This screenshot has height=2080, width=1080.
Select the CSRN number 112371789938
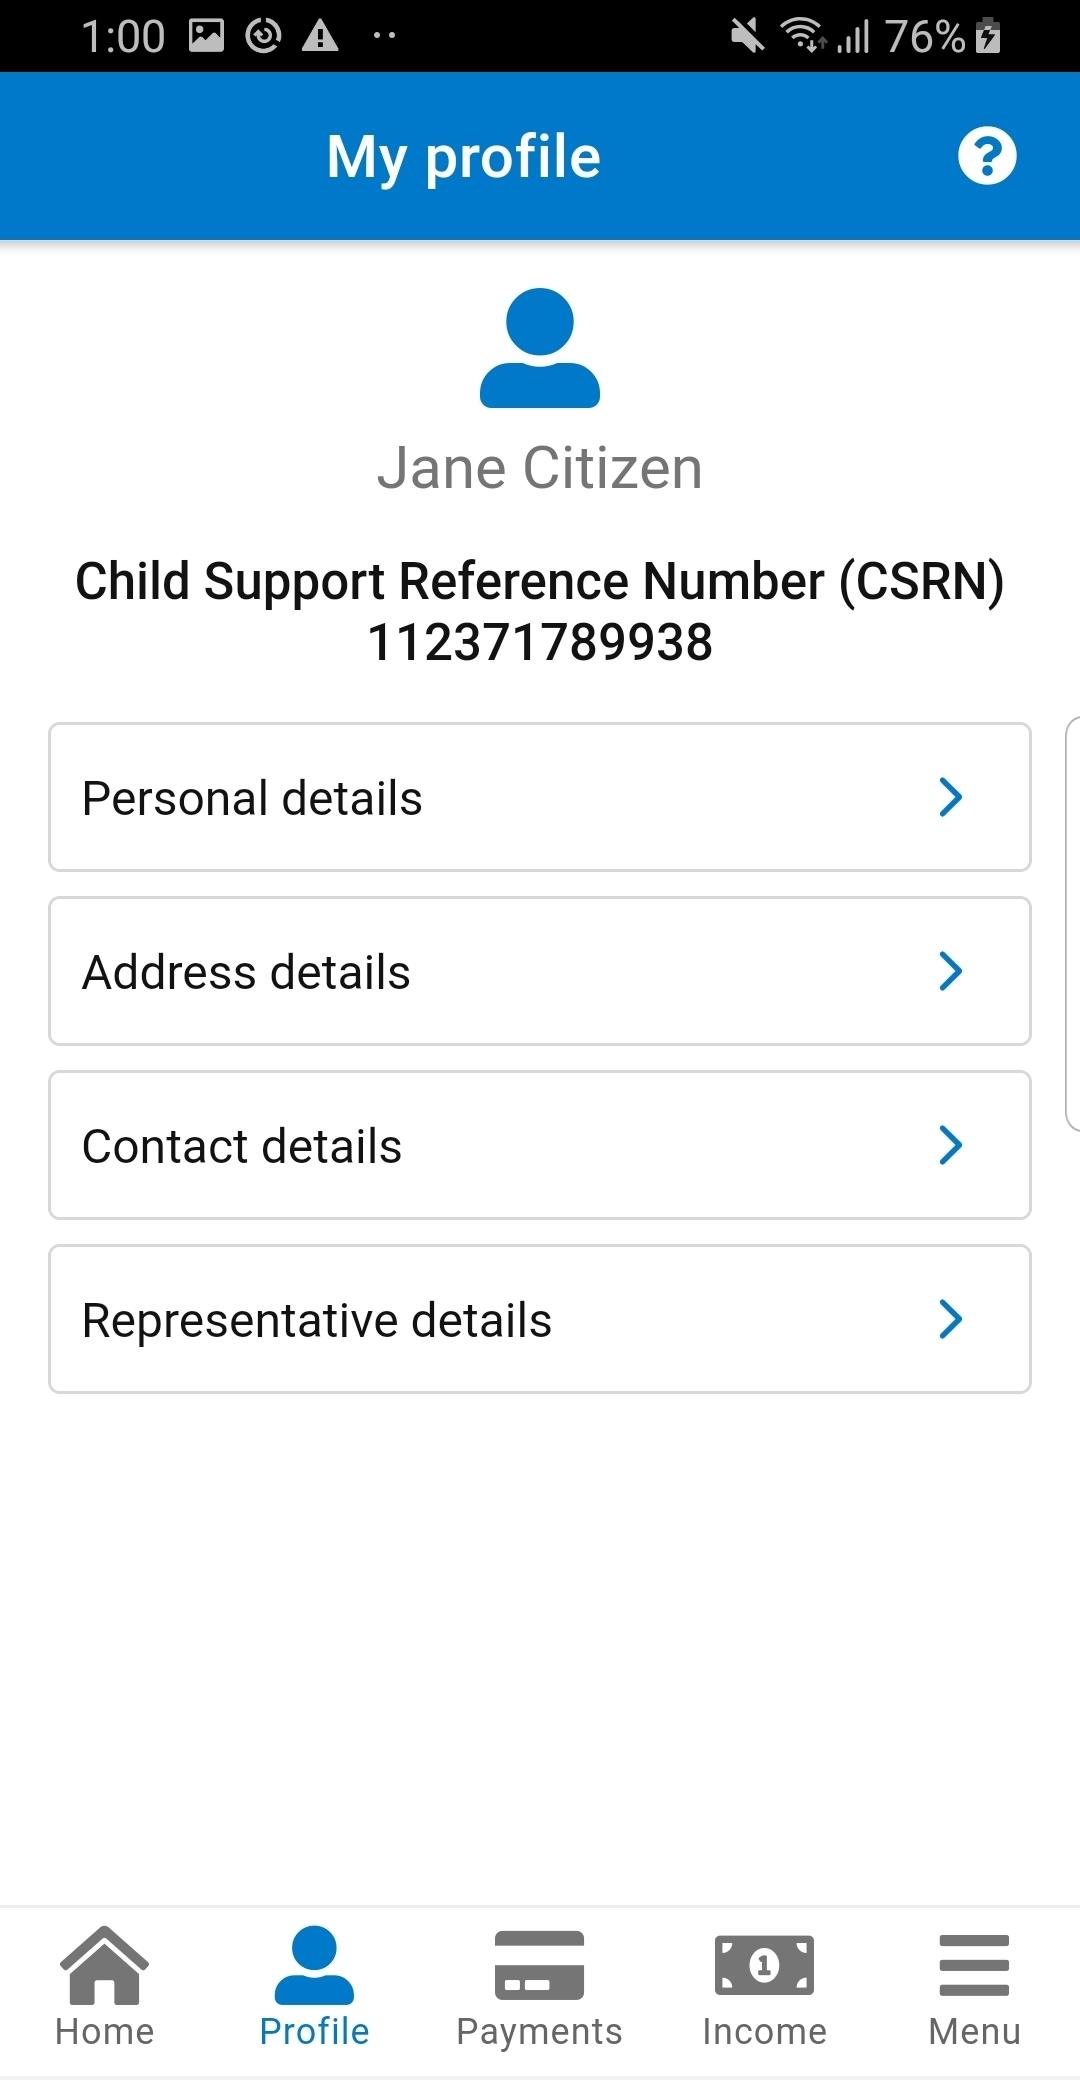click(x=540, y=642)
